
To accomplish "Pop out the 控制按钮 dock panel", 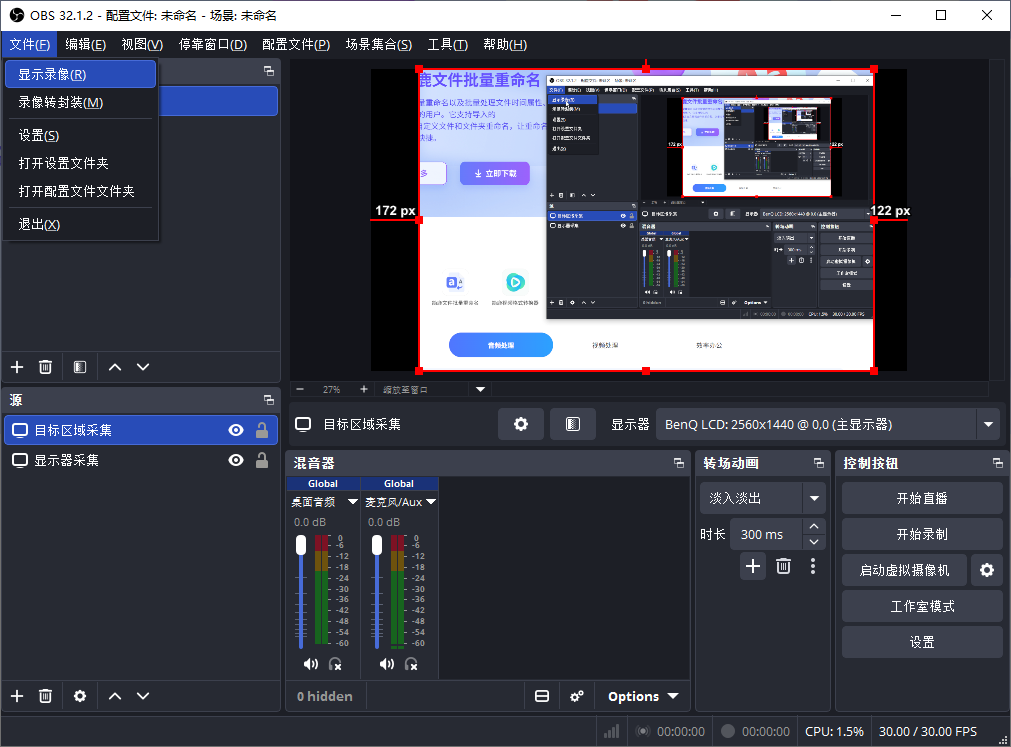I will click(997, 463).
